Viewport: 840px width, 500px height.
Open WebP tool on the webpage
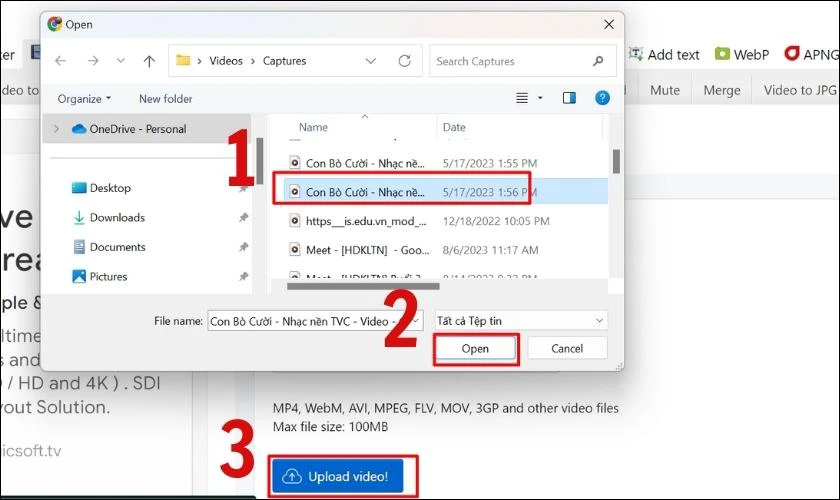click(742, 55)
